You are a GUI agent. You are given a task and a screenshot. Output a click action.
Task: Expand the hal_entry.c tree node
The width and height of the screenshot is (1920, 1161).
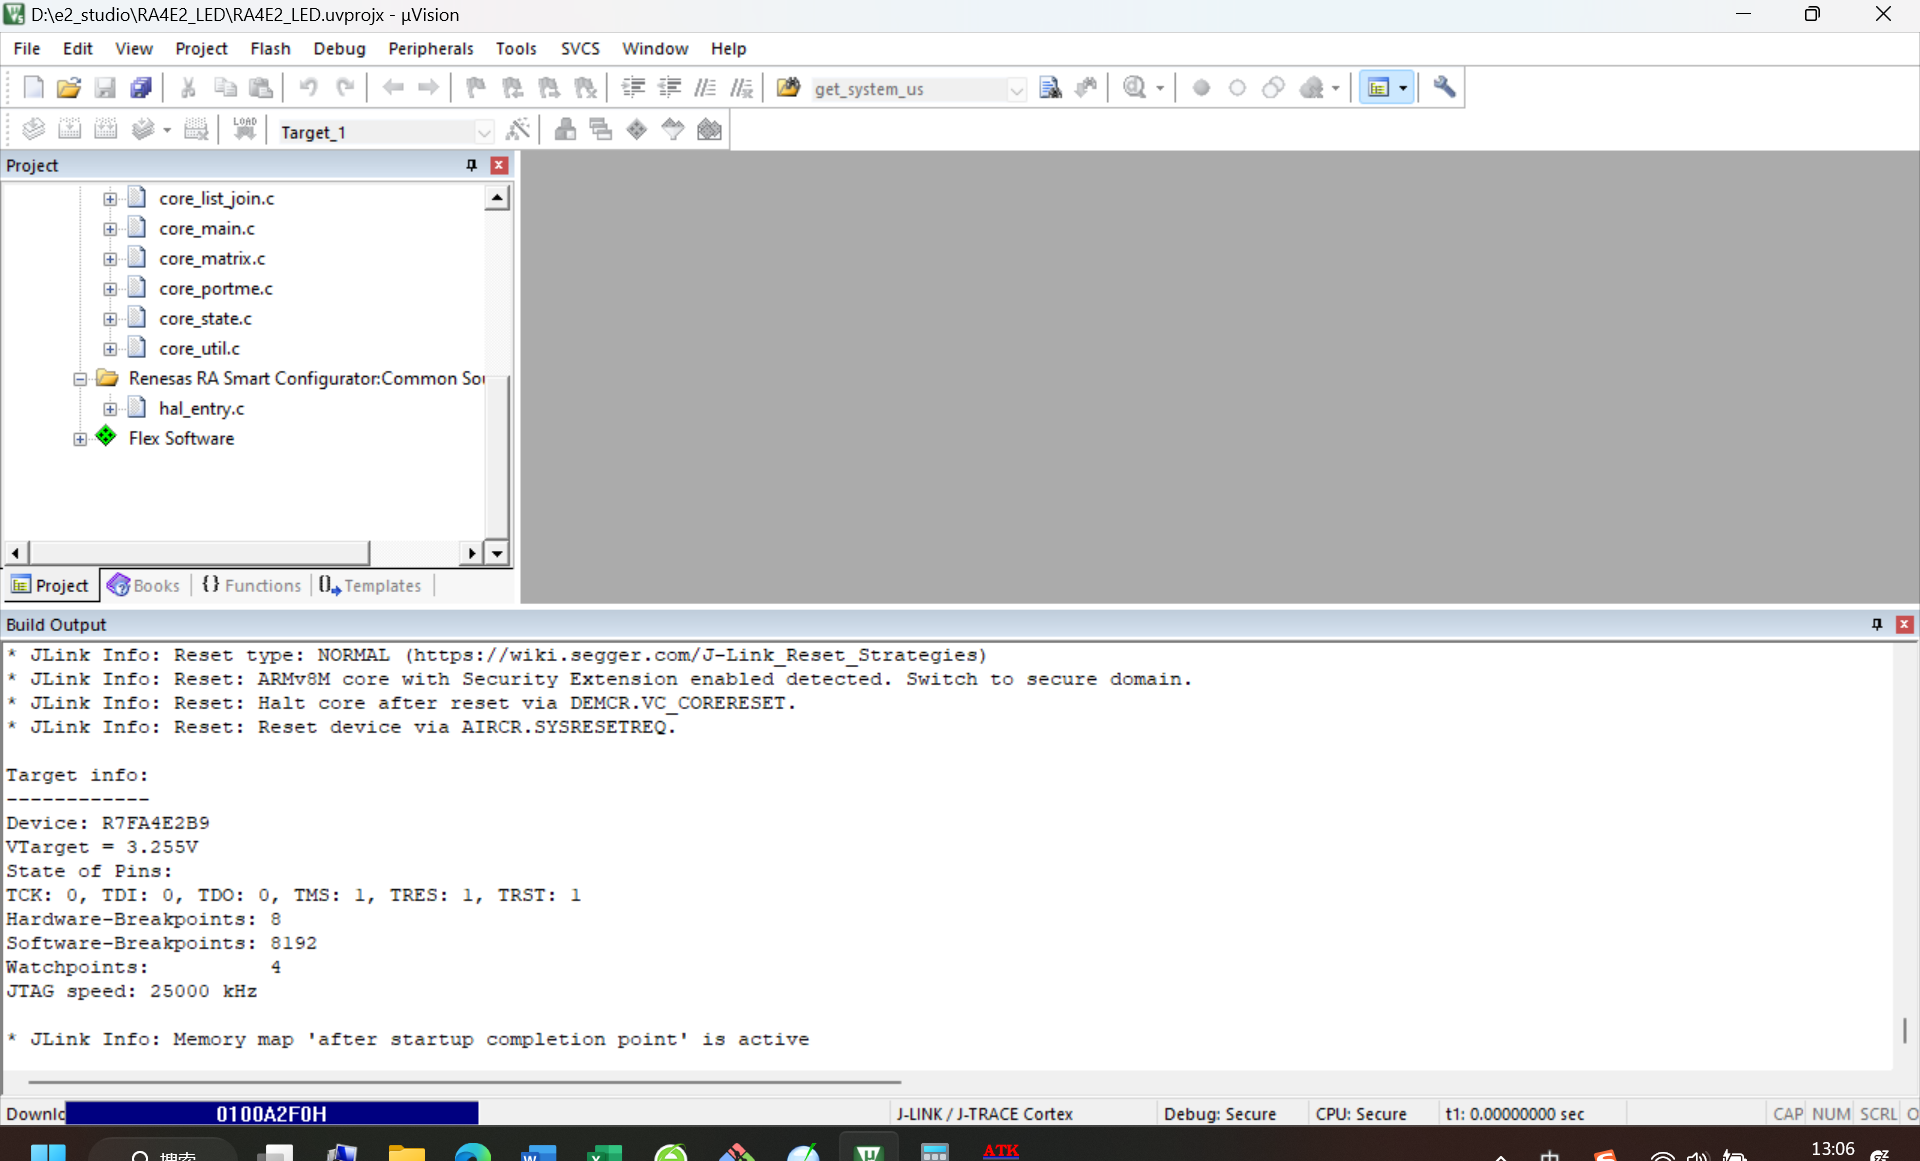pos(110,409)
